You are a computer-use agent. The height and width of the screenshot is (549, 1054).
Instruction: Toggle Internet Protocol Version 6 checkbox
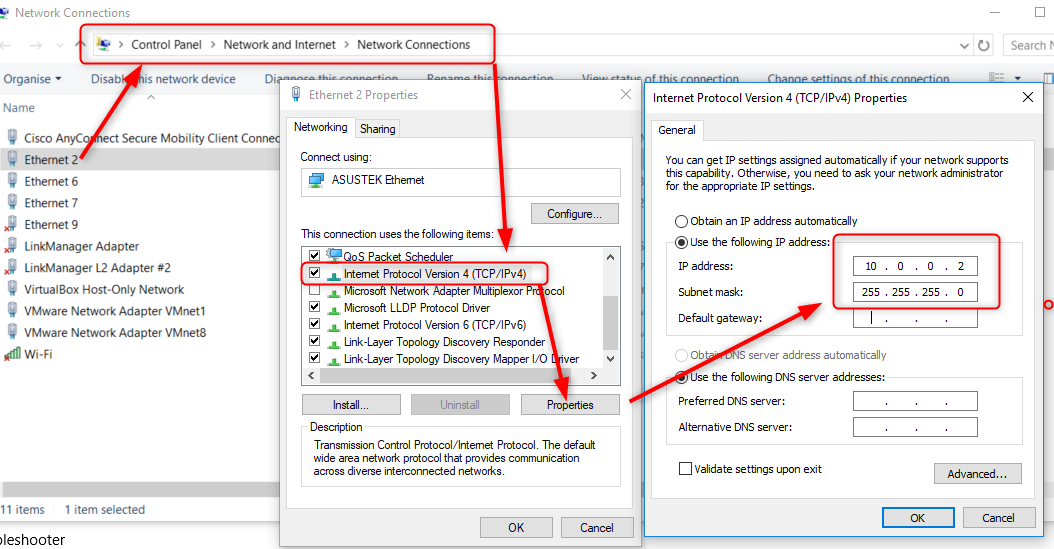pos(314,324)
